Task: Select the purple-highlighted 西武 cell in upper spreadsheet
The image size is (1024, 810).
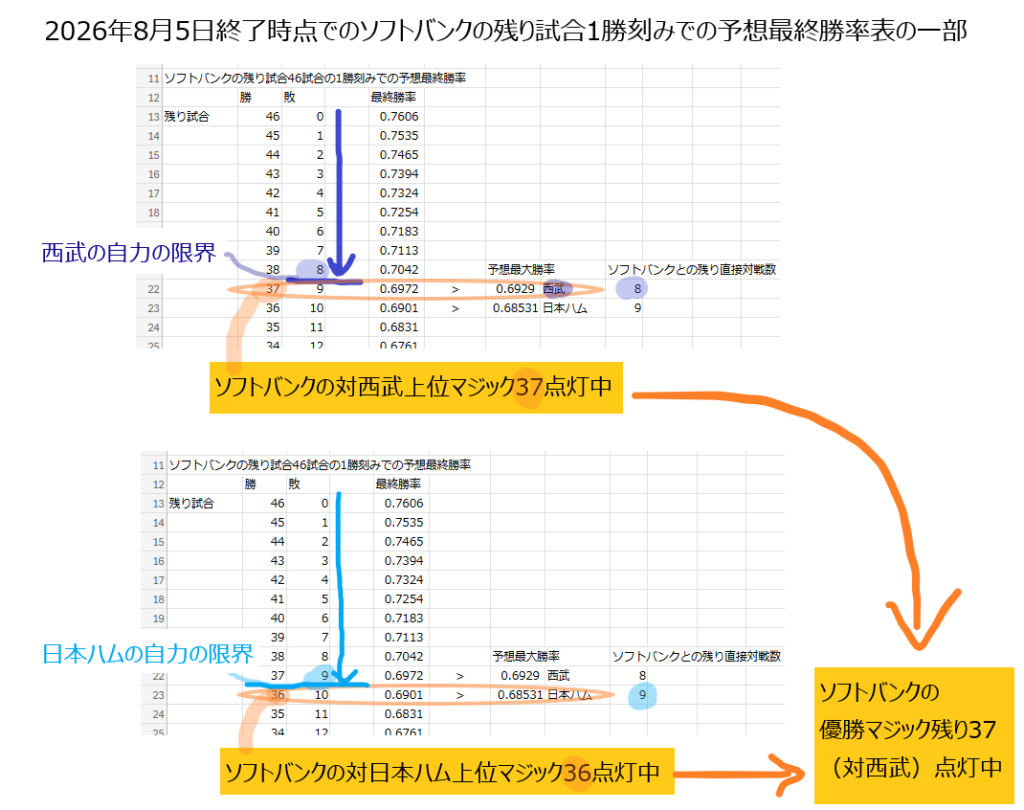Action: (555, 289)
